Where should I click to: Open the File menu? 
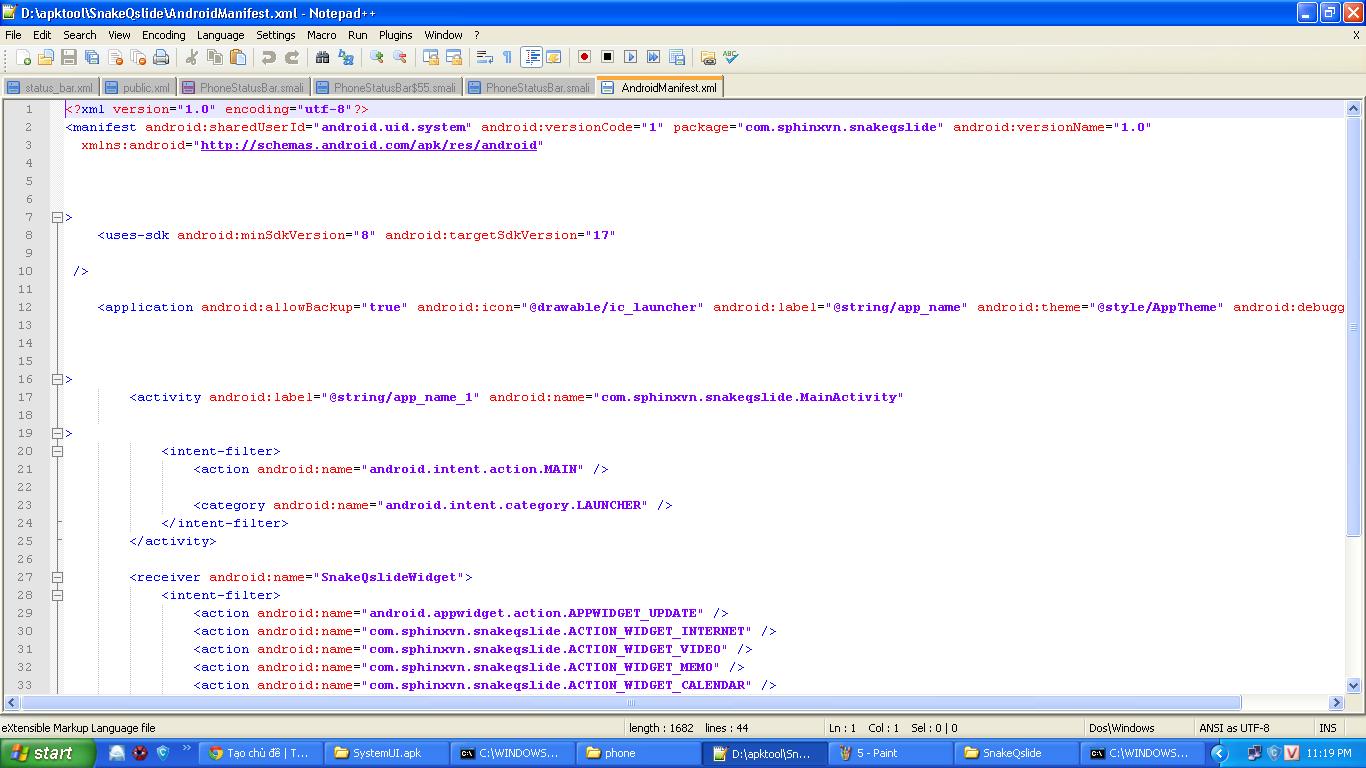(13, 35)
